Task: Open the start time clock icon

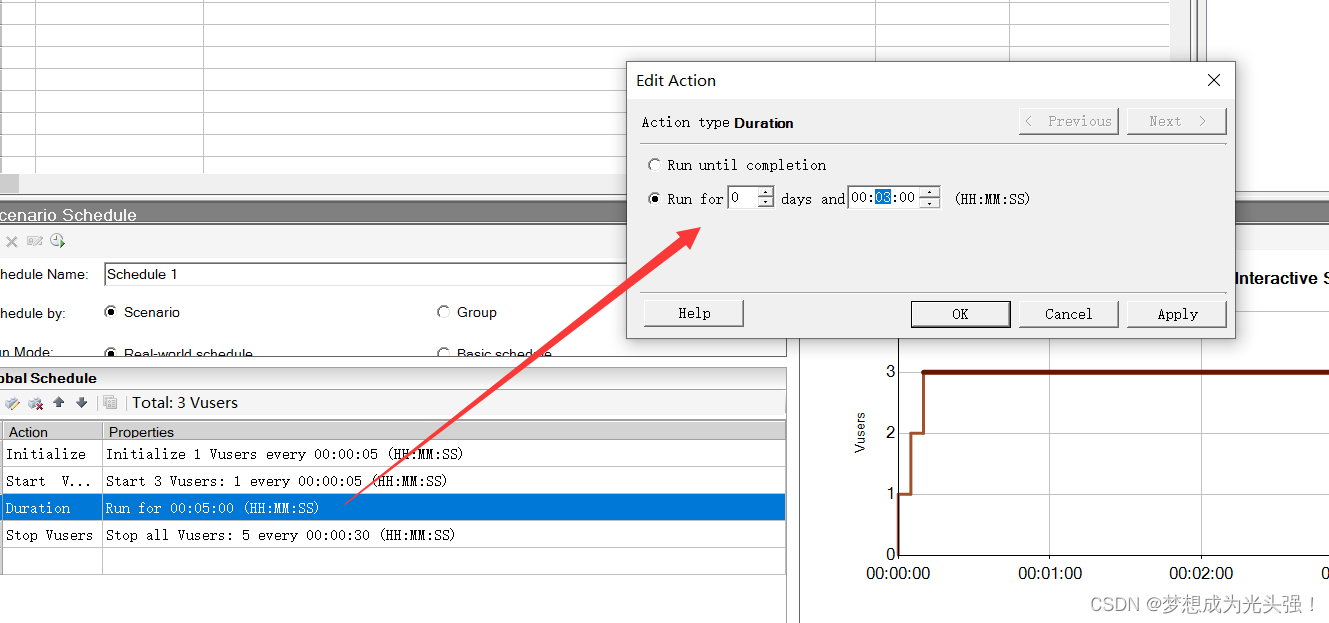Action: pos(57,241)
